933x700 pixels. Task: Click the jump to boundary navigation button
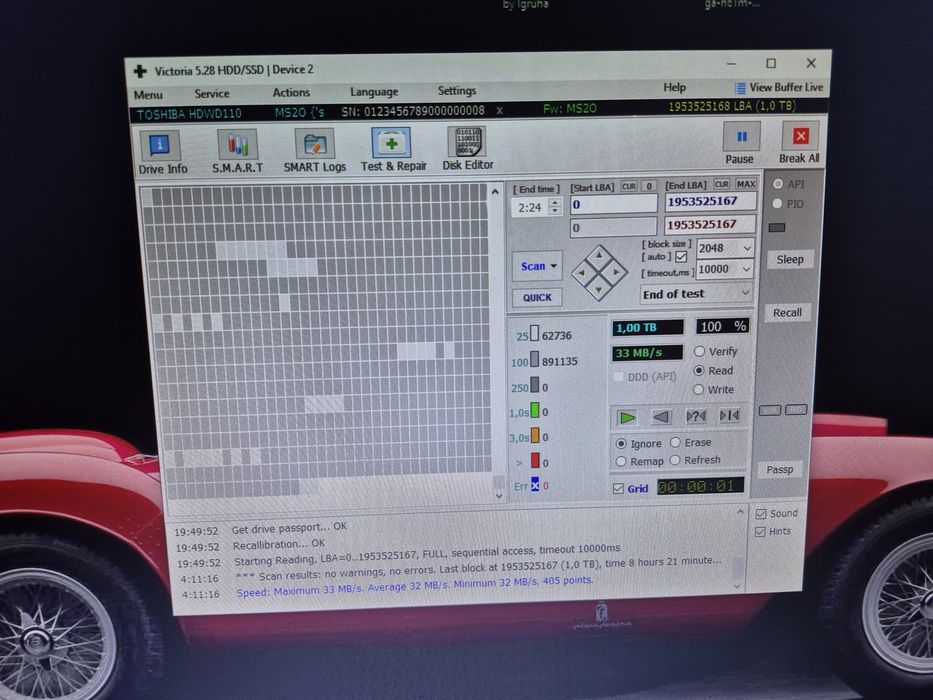729,415
